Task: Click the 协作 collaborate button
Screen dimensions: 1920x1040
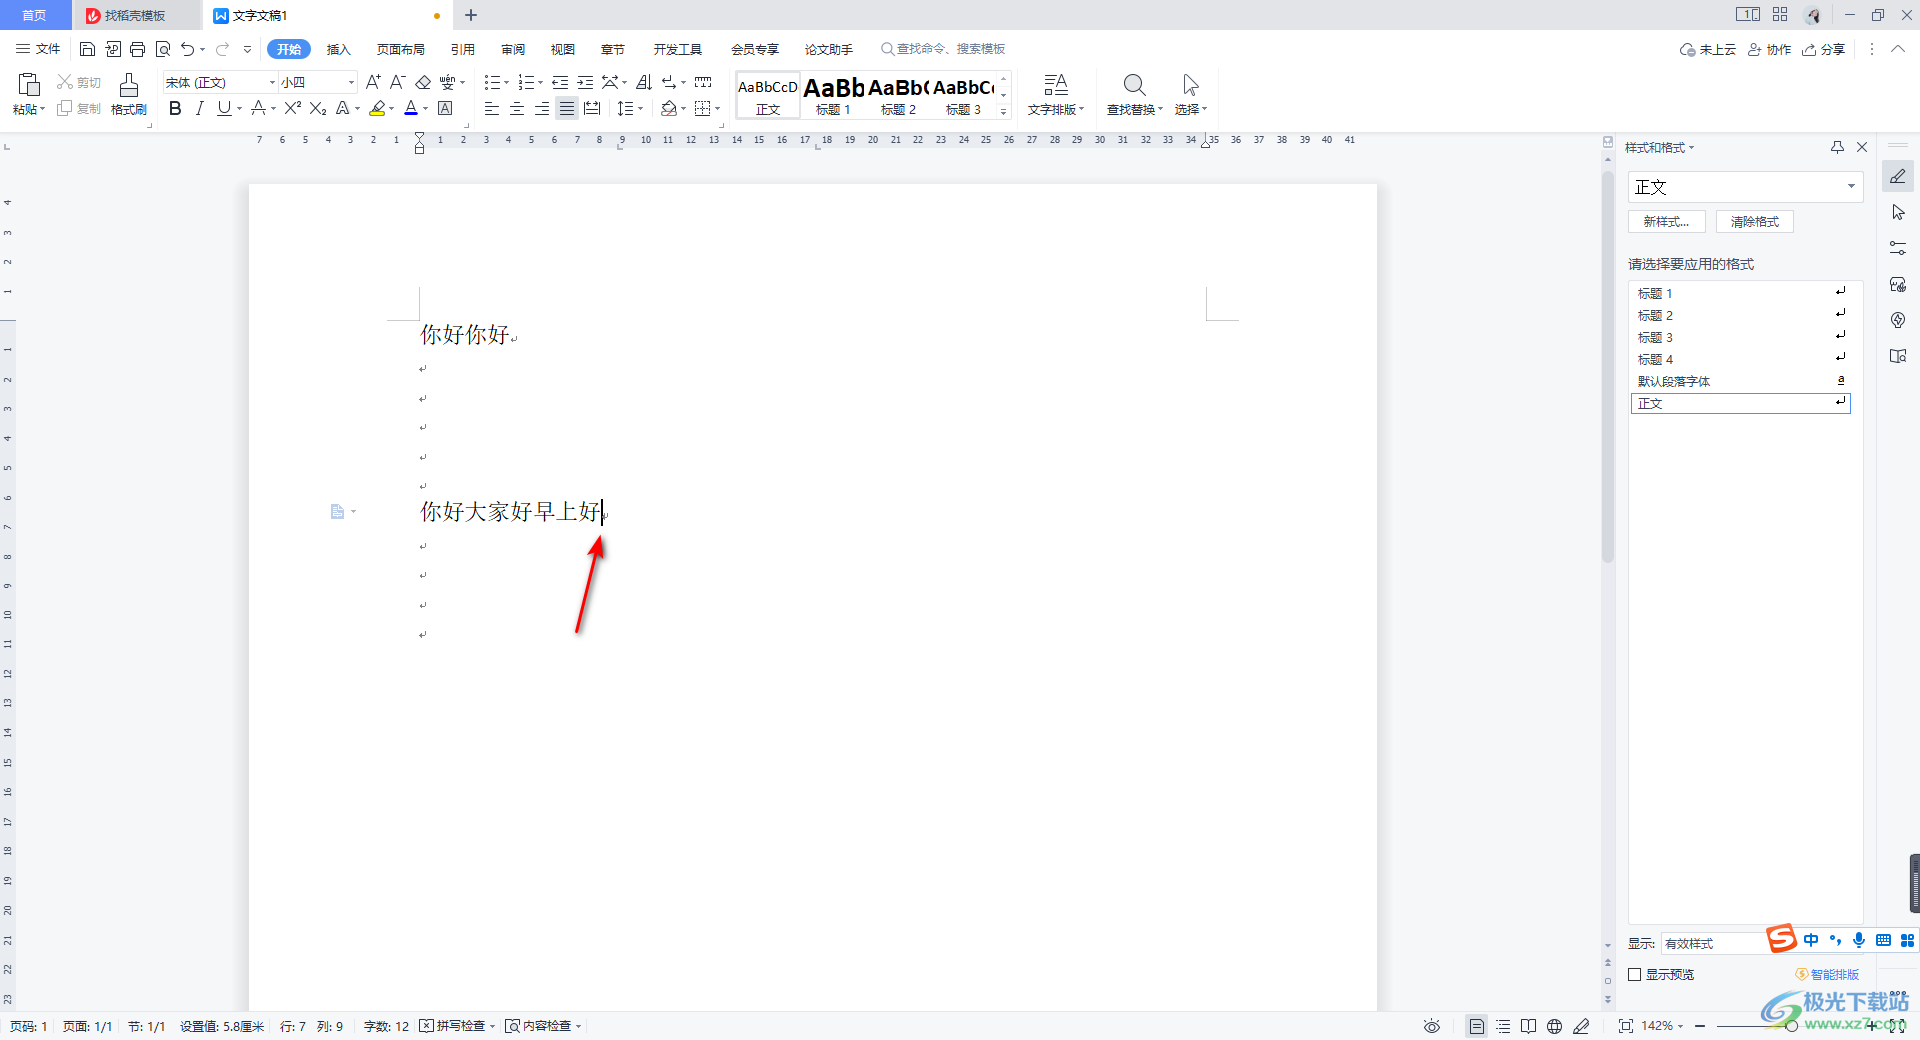Action: coord(1769,49)
